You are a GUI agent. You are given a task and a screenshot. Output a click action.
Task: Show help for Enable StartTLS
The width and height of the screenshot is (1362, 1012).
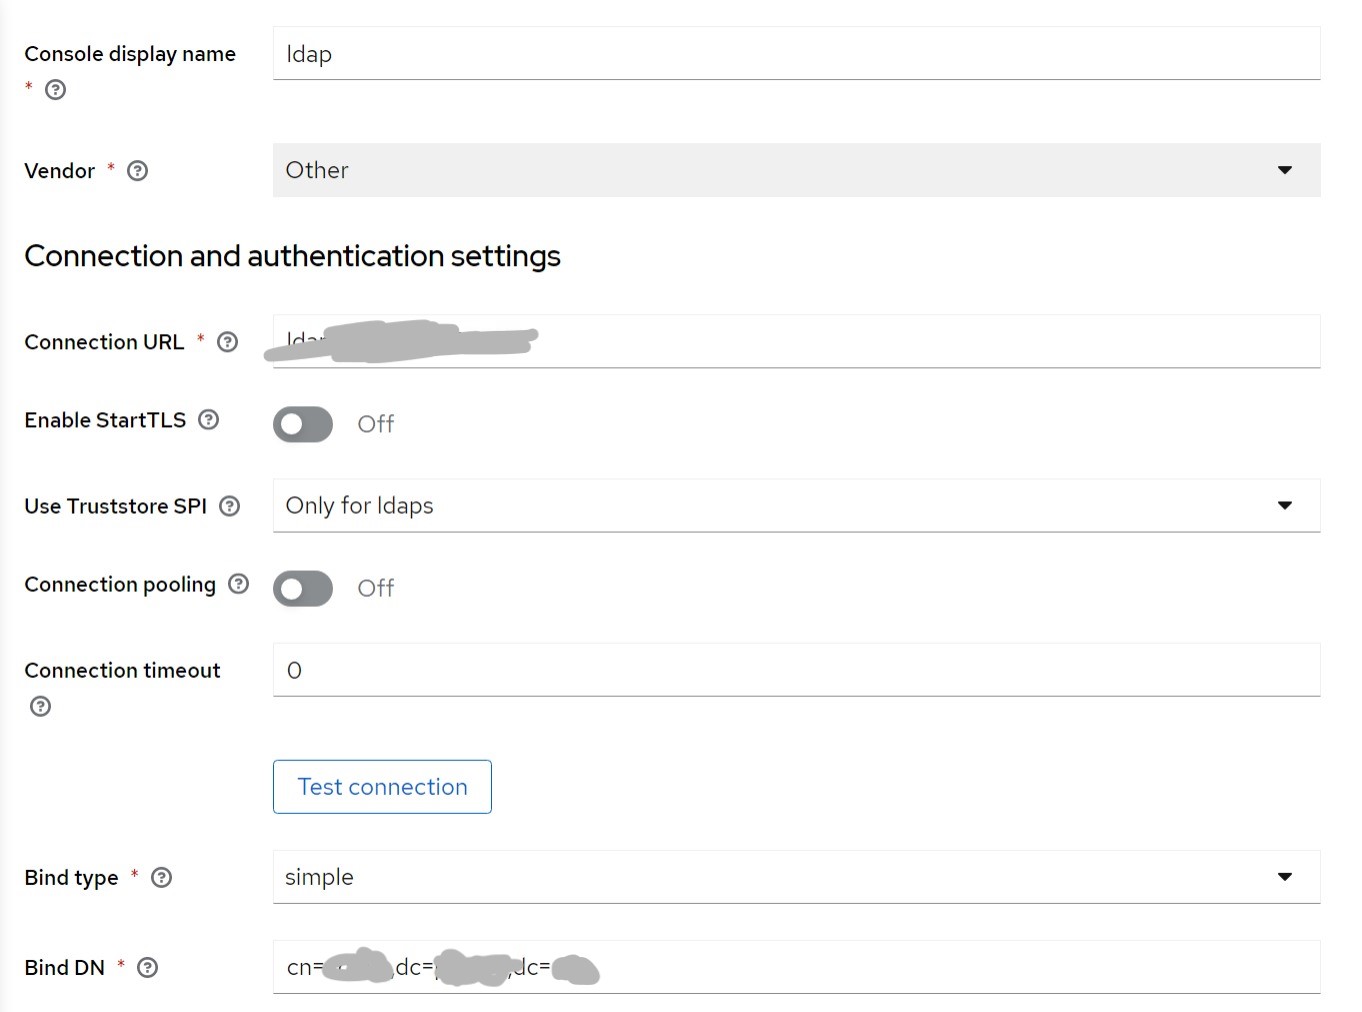[x=208, y=420]
